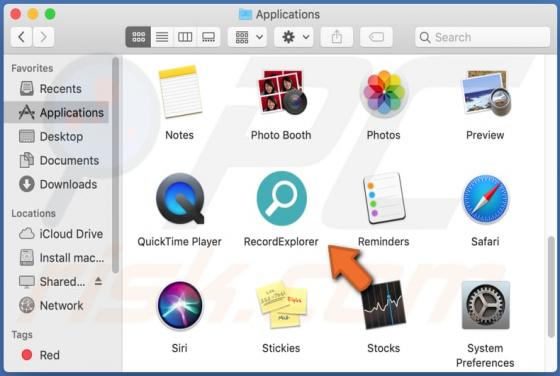Switch to icon view
The width and height of the screenshot is (560, 376).
(x=138, y=37)
